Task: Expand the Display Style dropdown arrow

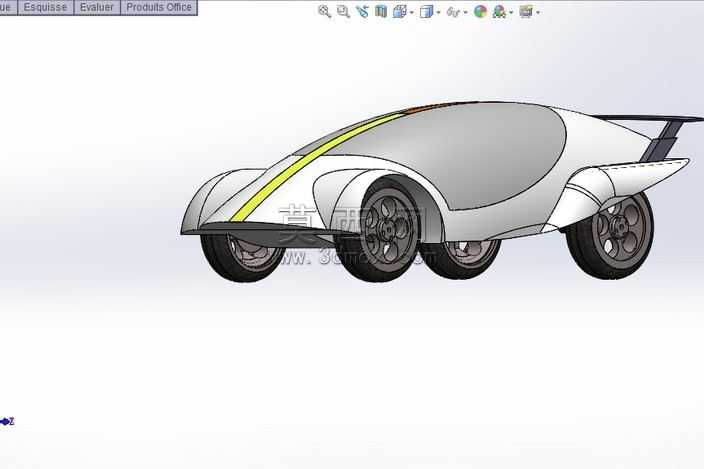Action: pyautogui.click(x=438, y=13)
